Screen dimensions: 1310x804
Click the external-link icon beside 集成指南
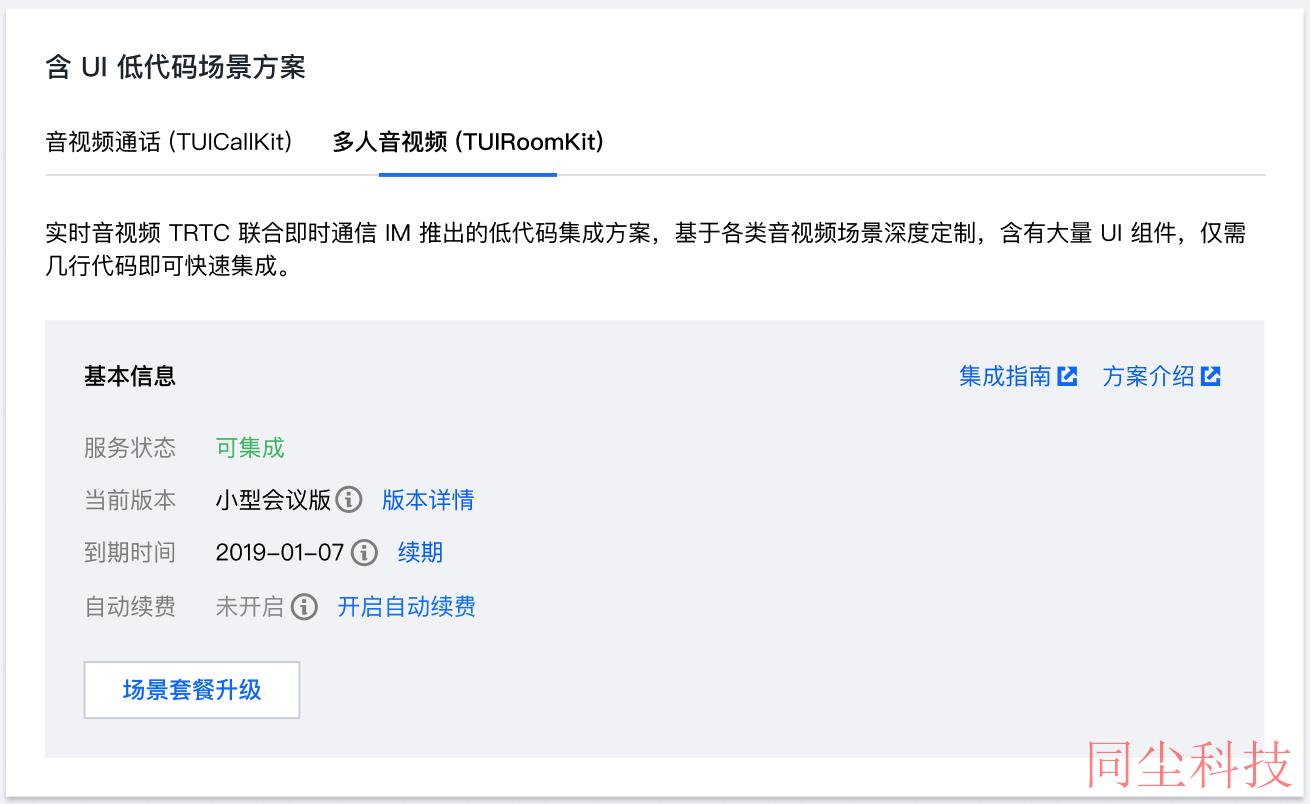point(1068,376)
